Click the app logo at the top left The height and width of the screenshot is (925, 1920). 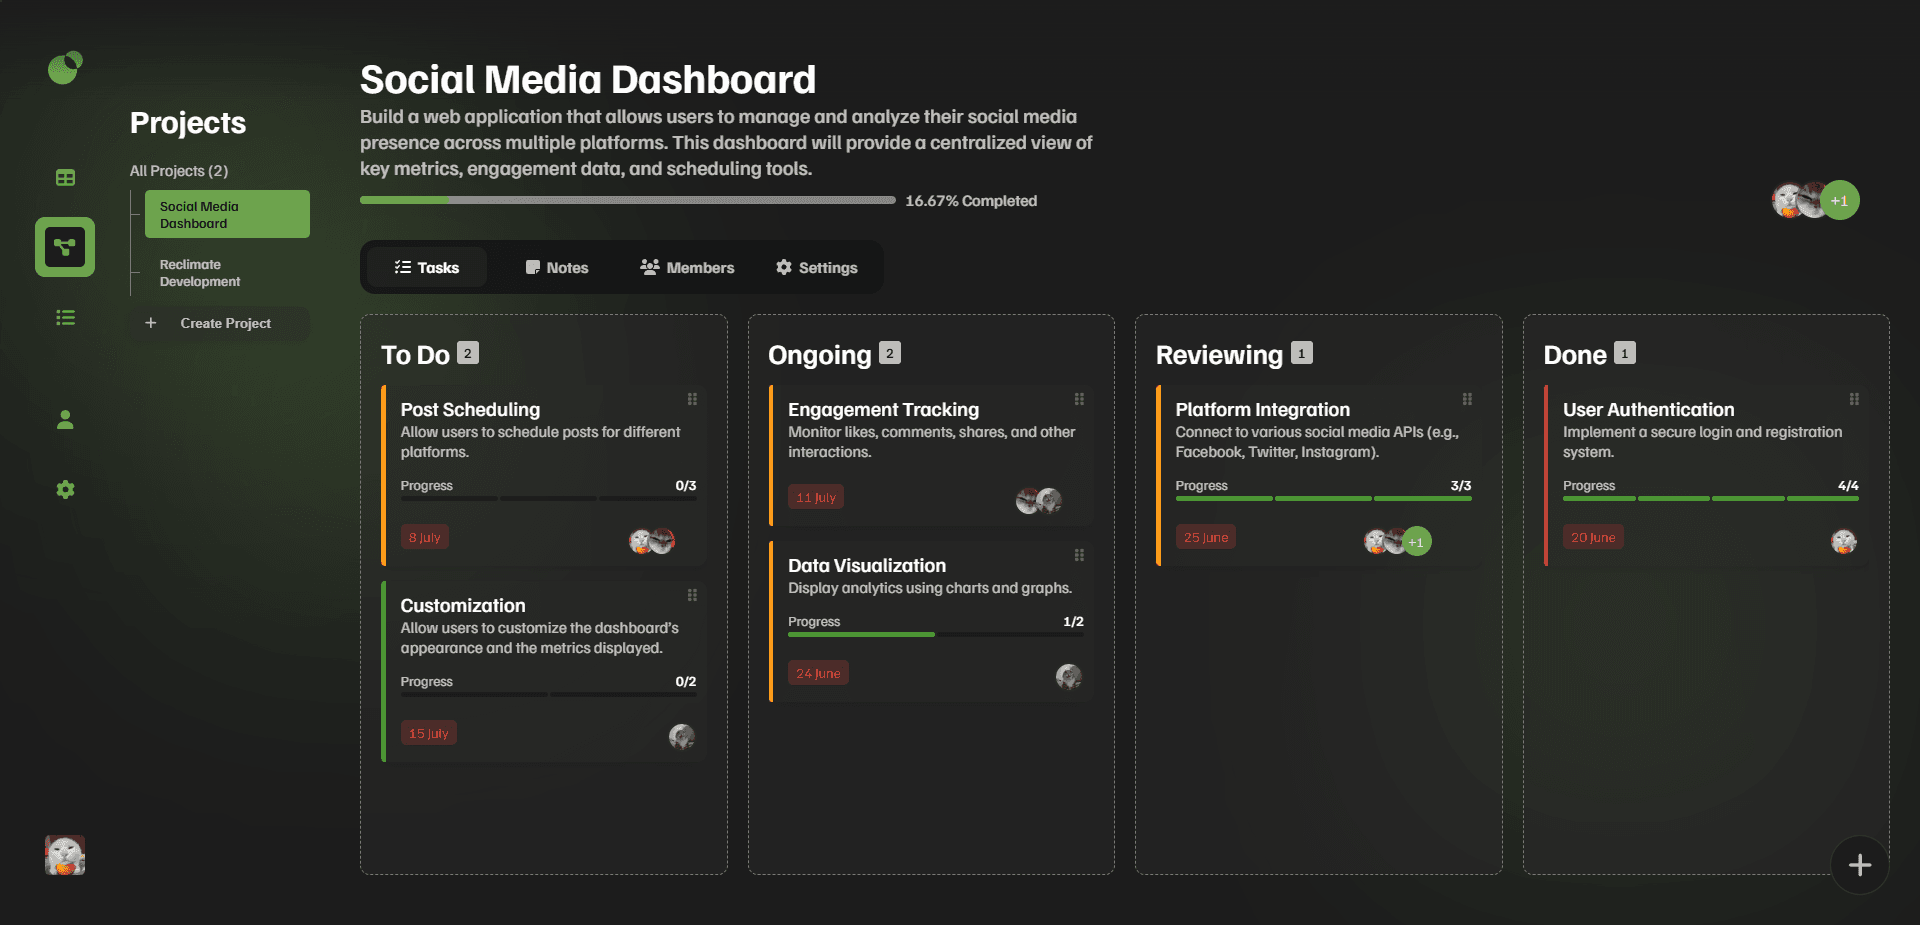click(x=64, y=68)
